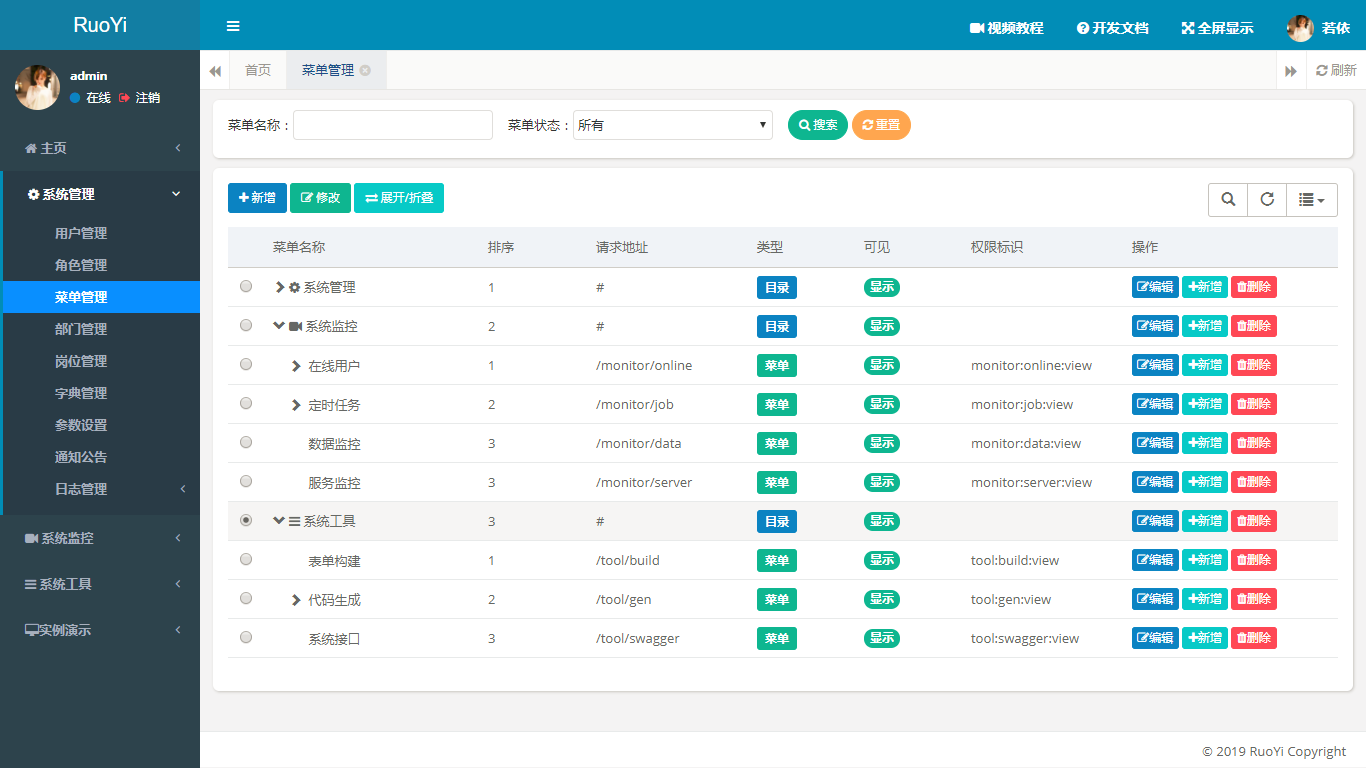Click the left double-arrow tab scroll icon
The image size is (1366, 768).
215,71
